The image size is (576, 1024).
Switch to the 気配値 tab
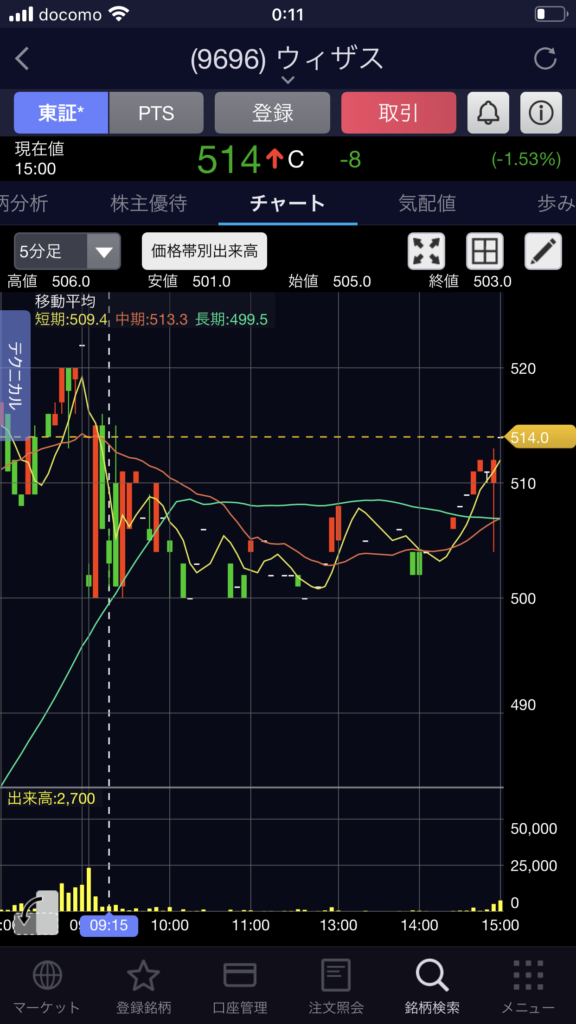tap(427, 204)
